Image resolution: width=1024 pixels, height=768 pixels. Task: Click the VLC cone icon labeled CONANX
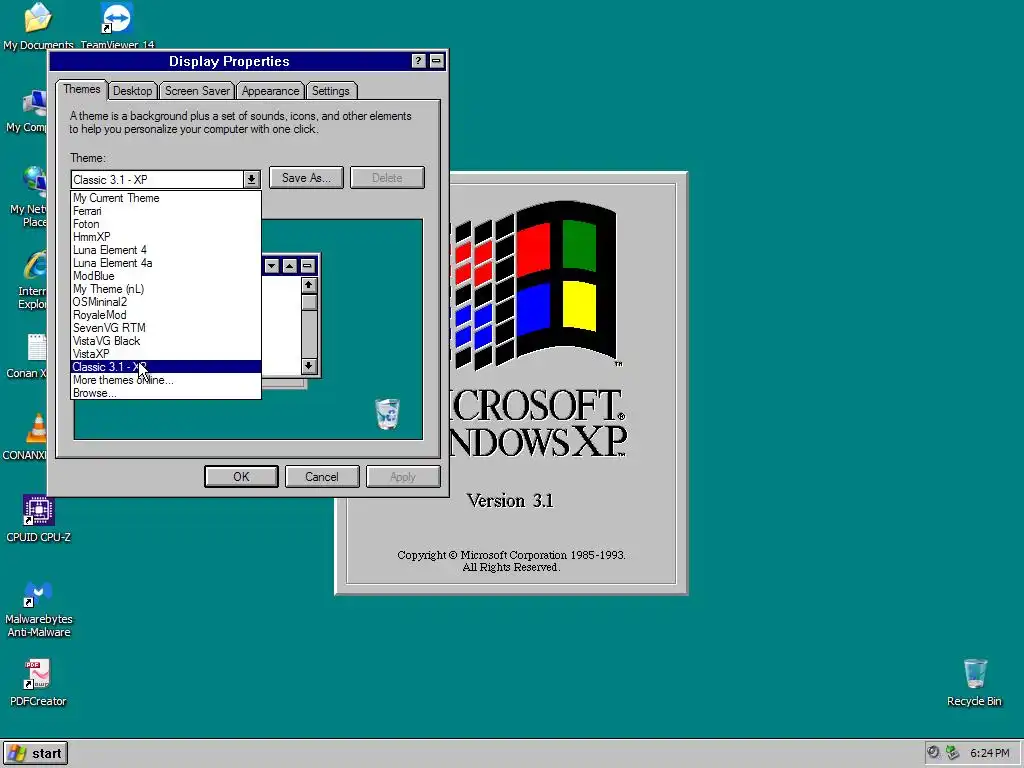click(x=37, y=429)
